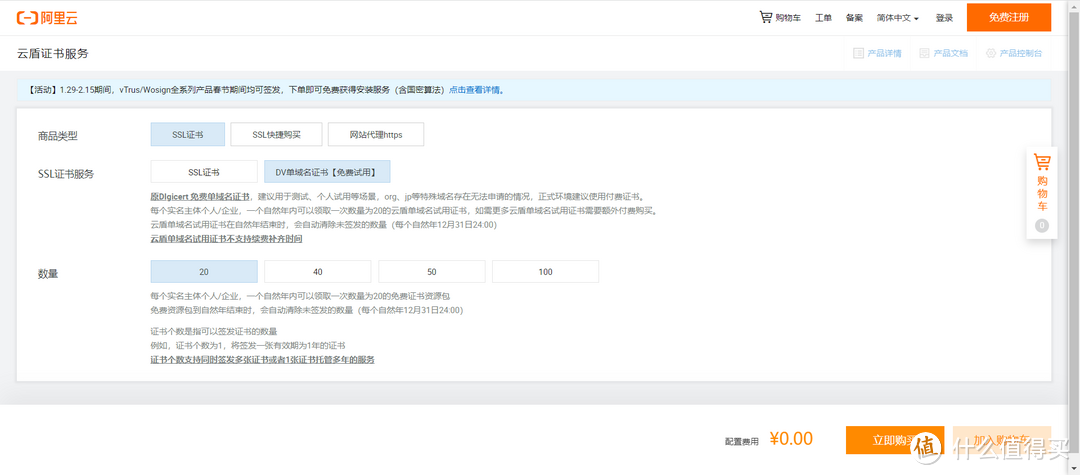Screen dimensions: 1080x475
Task: Choose SSL证书 under SSL certificate service
Action: pyautogui.click(x=204, y=171)
